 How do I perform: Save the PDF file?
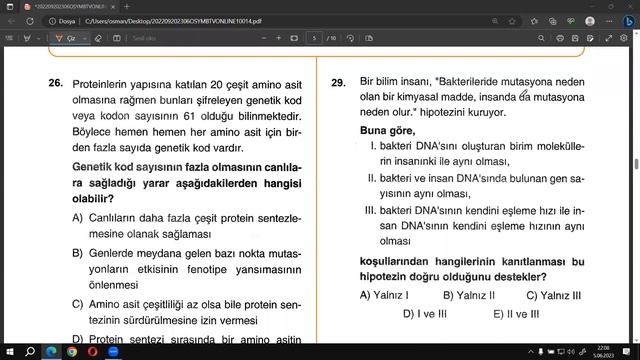[x=575, y=38]
